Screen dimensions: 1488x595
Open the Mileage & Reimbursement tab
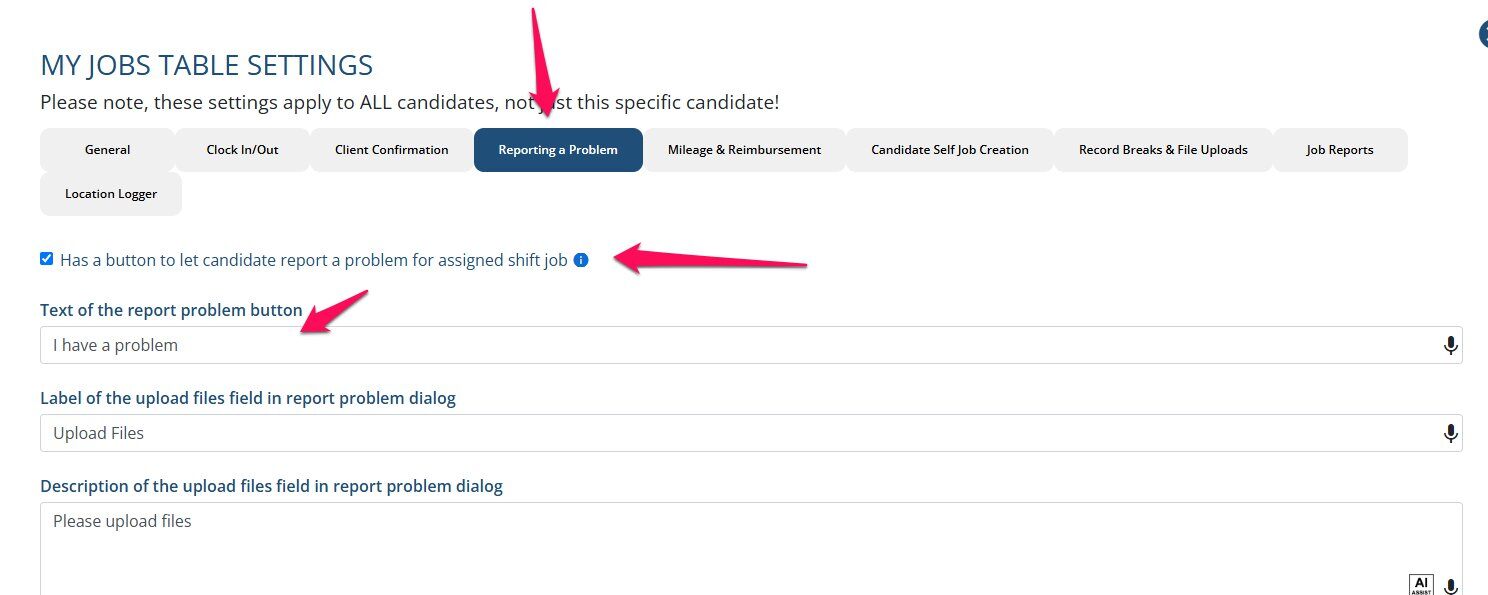pos(744,149)
